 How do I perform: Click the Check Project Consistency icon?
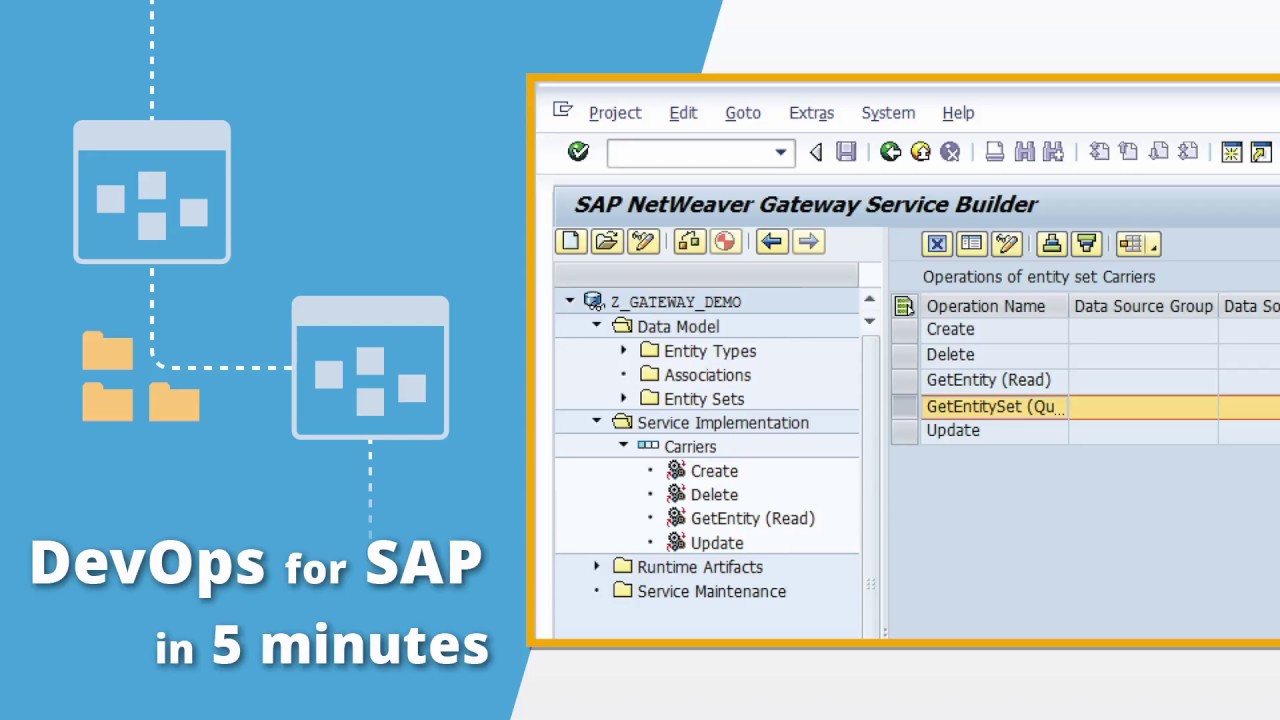[x=689, y=241]
